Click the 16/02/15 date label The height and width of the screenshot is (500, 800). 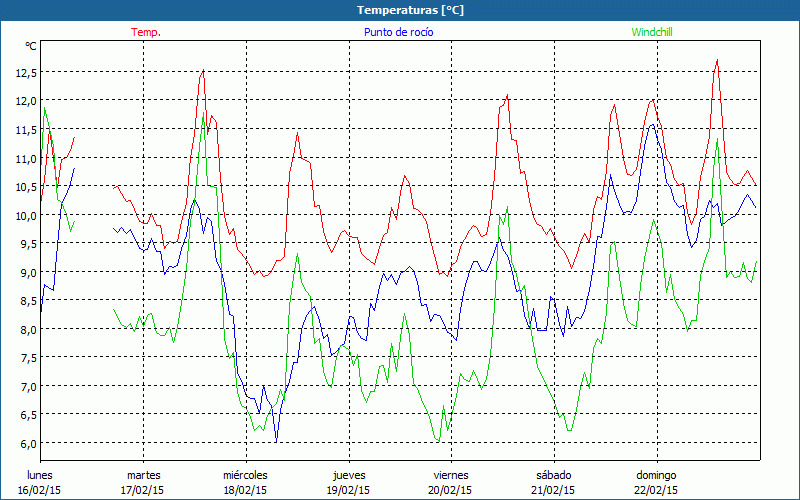point(40,490)
